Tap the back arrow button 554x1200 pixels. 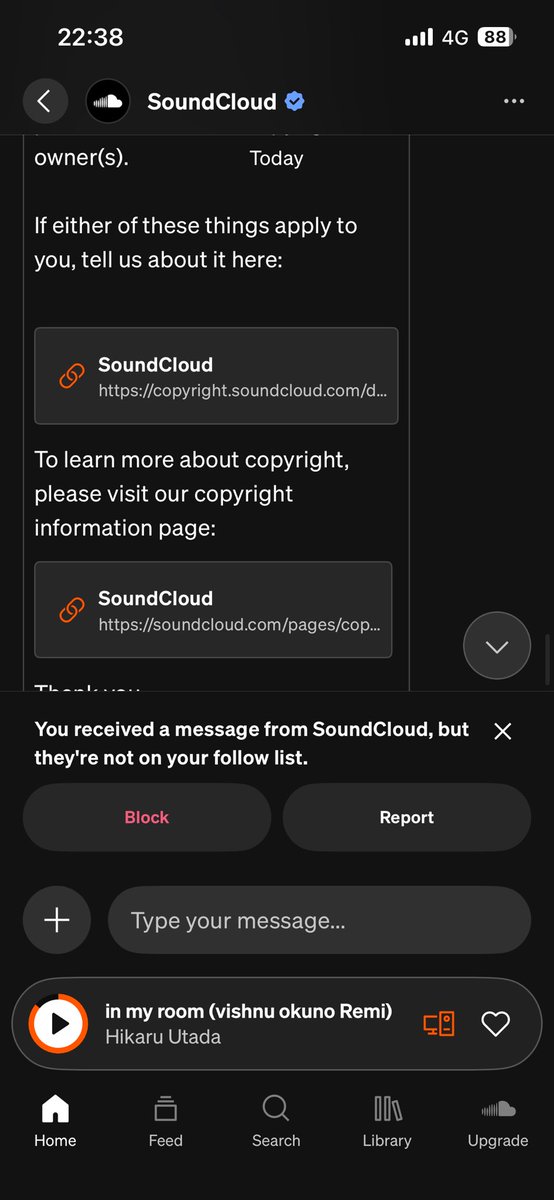pos(45,101)
